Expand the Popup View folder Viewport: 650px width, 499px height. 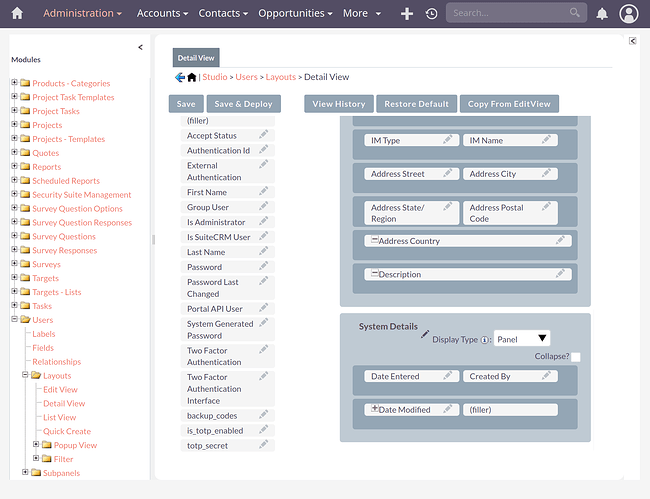pos(36,444)
